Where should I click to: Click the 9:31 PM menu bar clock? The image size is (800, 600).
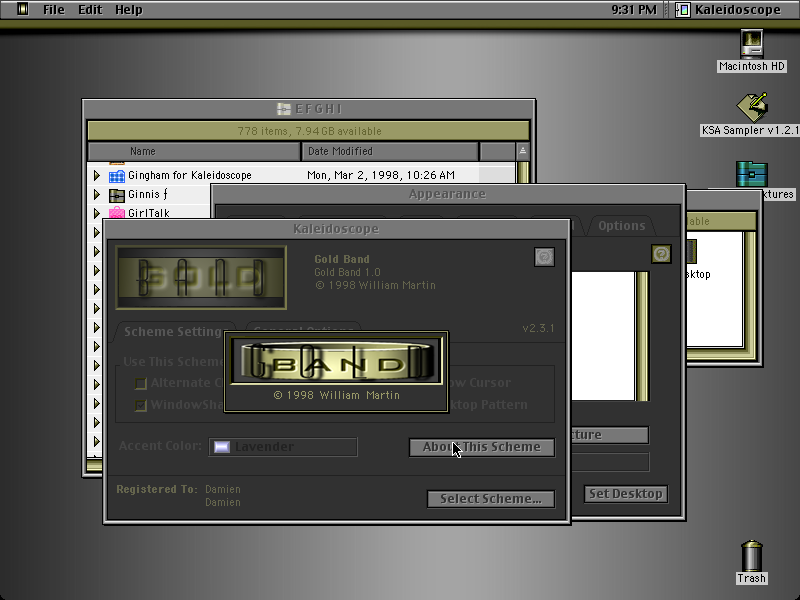pos(634,10)
